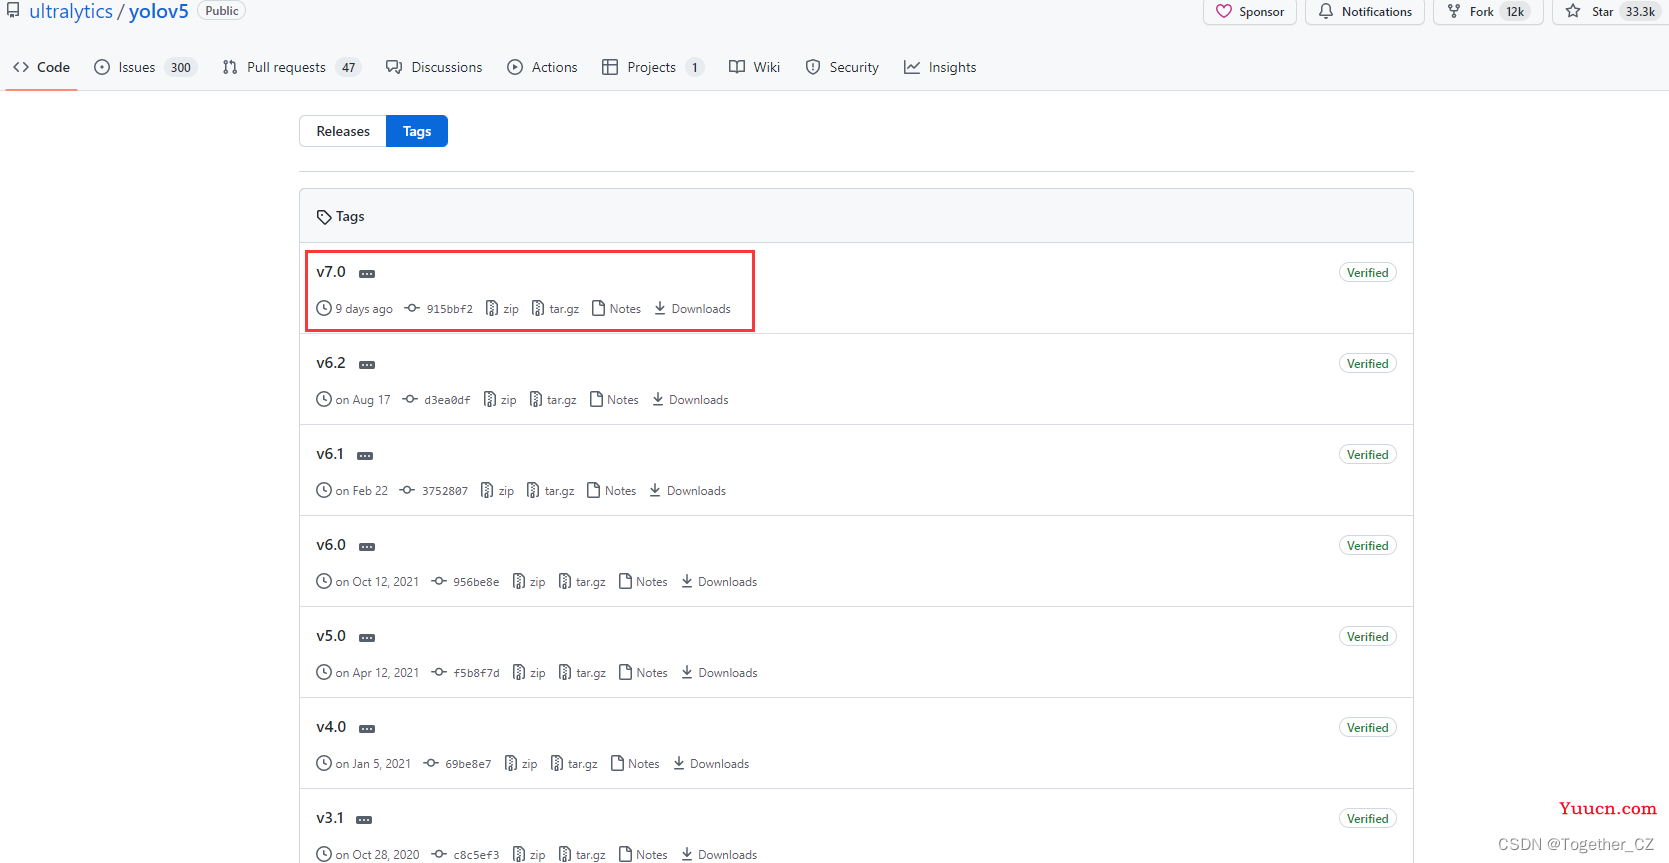Expand v6.1 ellipsis details
This screenshot has width=1669, height=863.
point(365,456)
